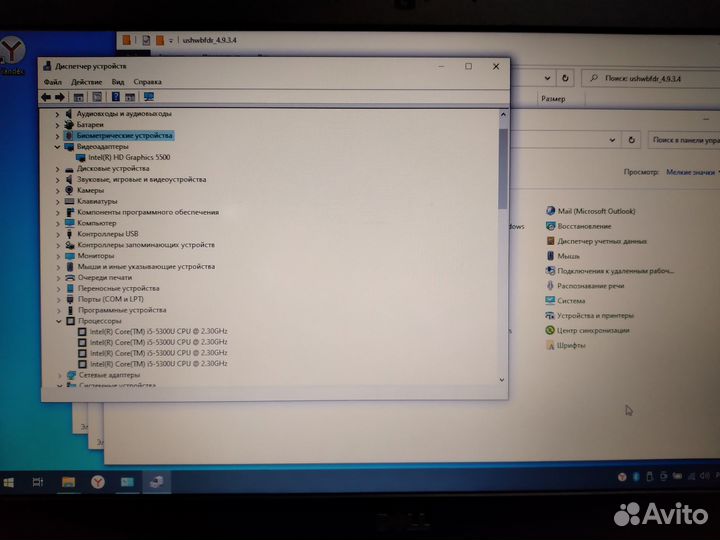Open Устройства и принтеры link
Viewport: 720px width, 540px height.
coord(595,315)
